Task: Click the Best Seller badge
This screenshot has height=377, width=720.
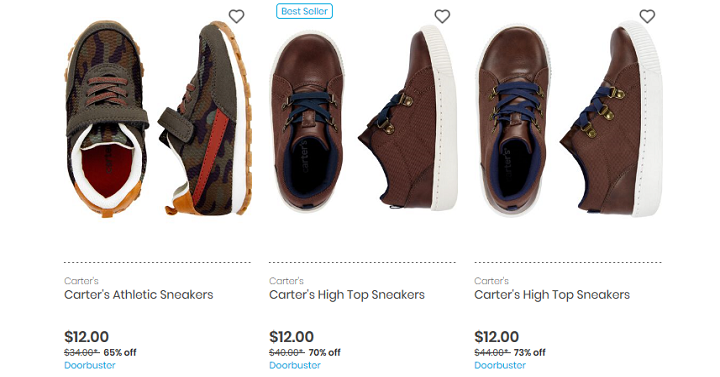Action: tap(304, 11)
